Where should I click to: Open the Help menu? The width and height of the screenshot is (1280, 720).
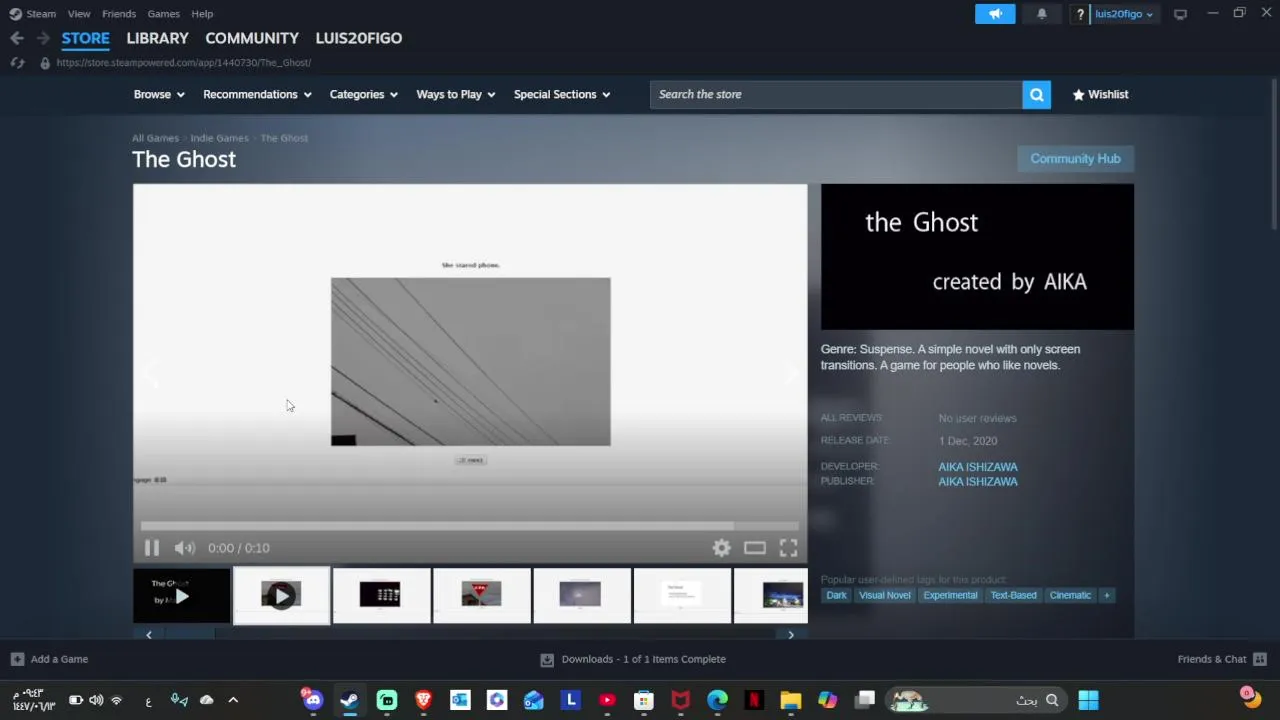pyautogui.click(x=202, y=14)
